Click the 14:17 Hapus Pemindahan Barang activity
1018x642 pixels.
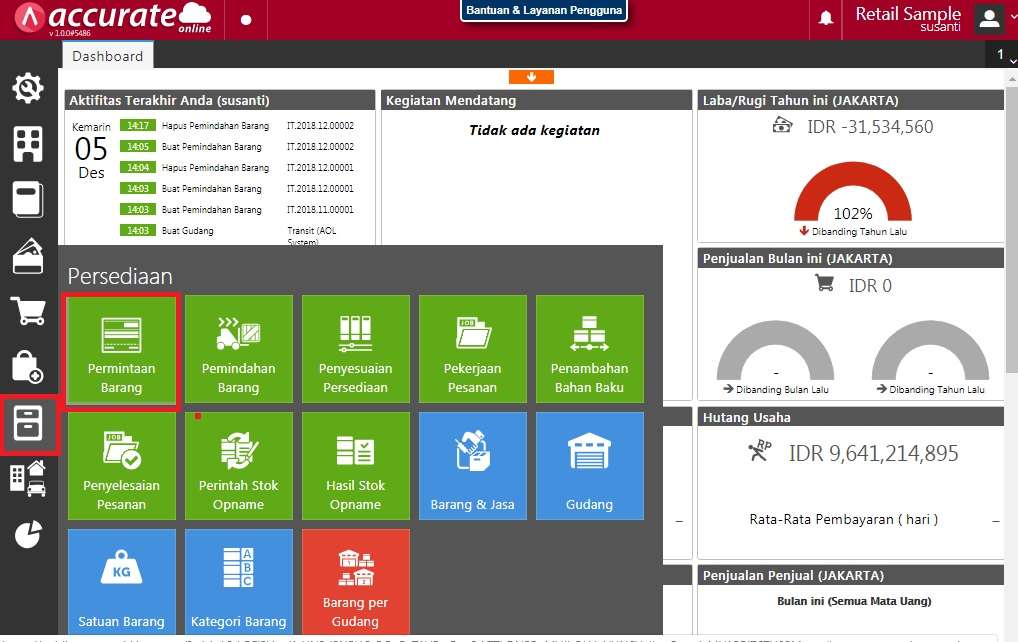coord(237,126)
